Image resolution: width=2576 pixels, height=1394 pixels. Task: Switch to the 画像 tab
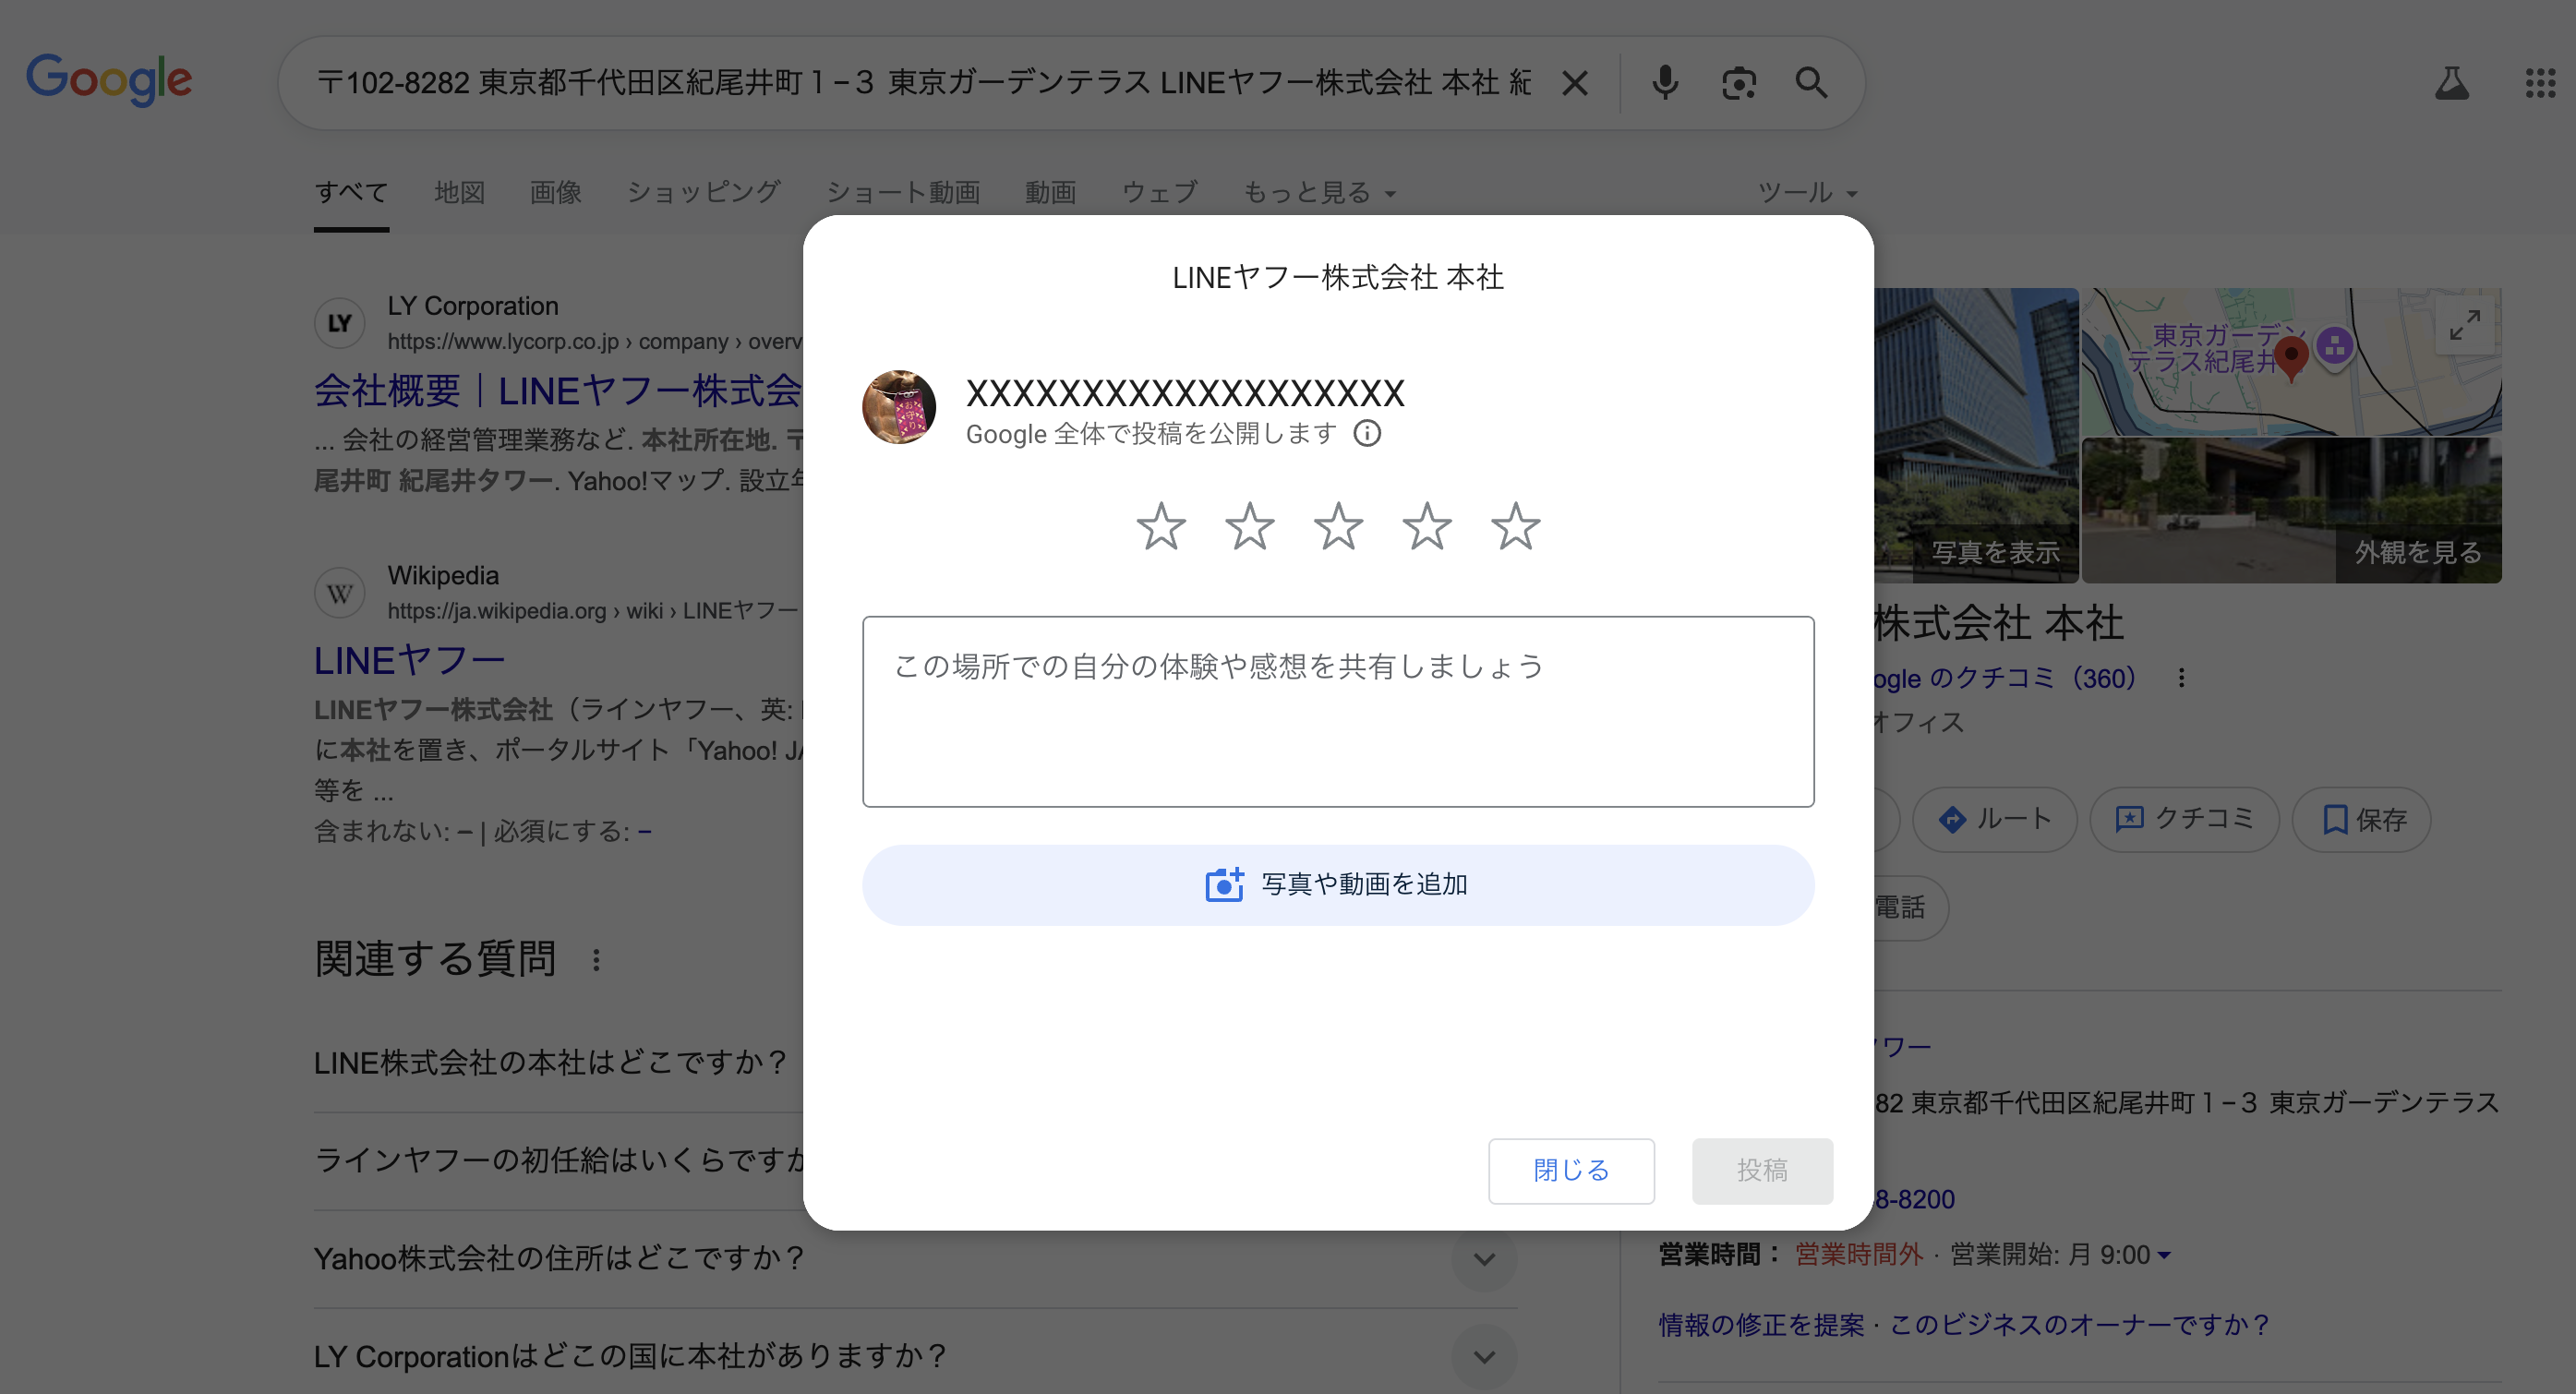(x=556, y=192)
